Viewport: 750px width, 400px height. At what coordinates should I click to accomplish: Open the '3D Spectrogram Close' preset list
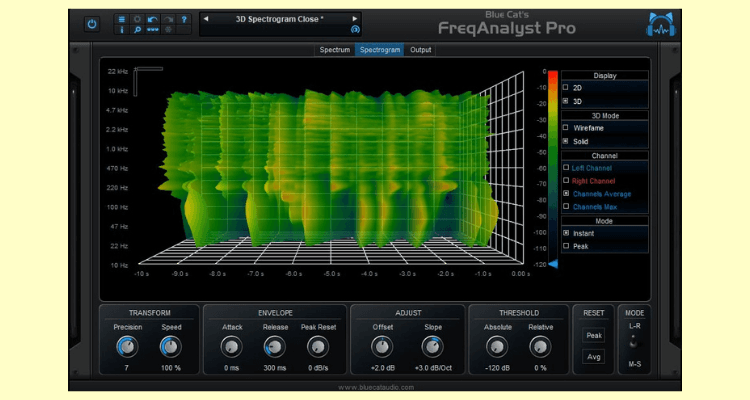point(279,18)
